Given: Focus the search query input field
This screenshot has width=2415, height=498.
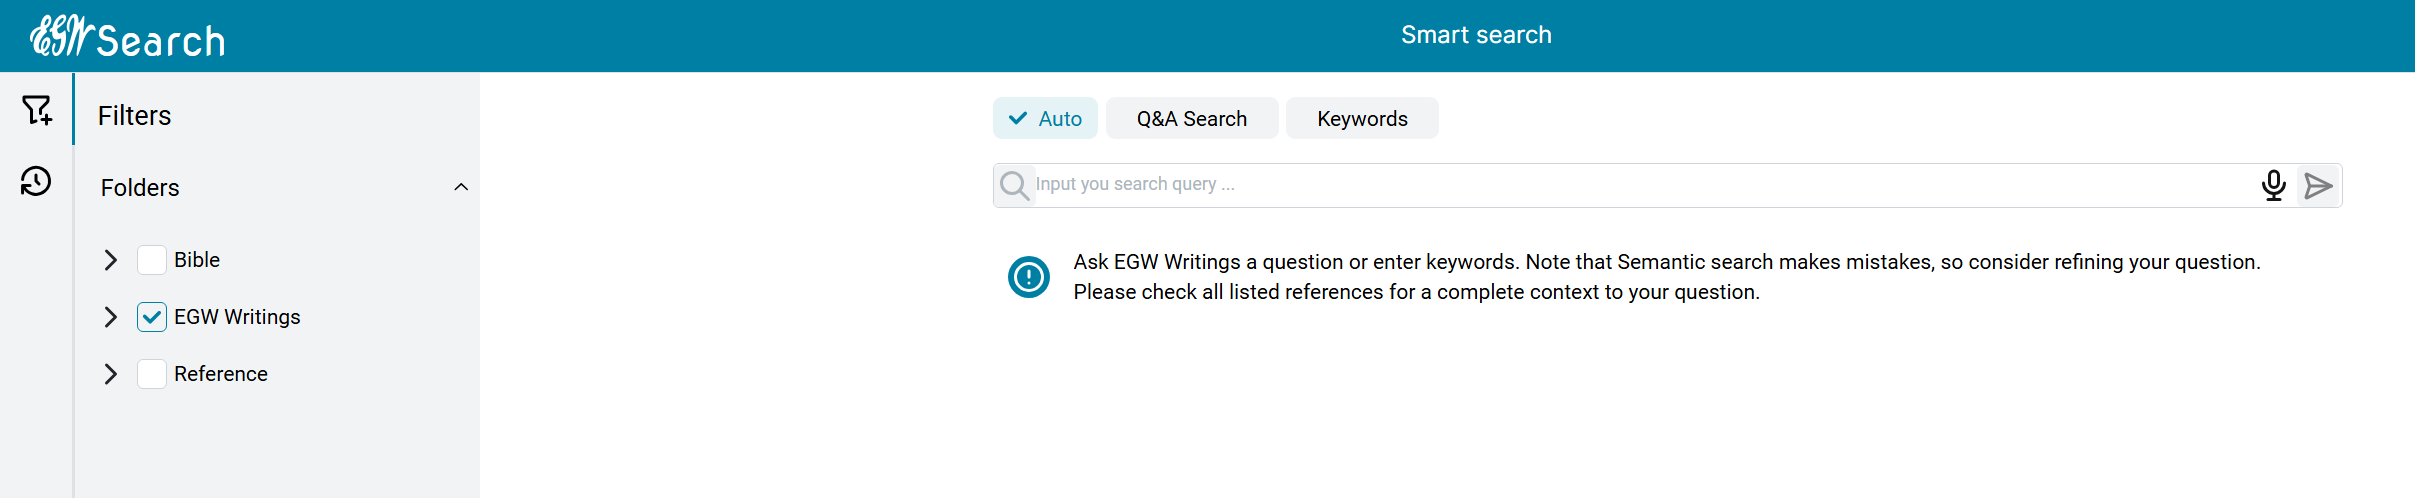Looking at the screenshot, I should pyautogui.click(x=1640, y=185).
